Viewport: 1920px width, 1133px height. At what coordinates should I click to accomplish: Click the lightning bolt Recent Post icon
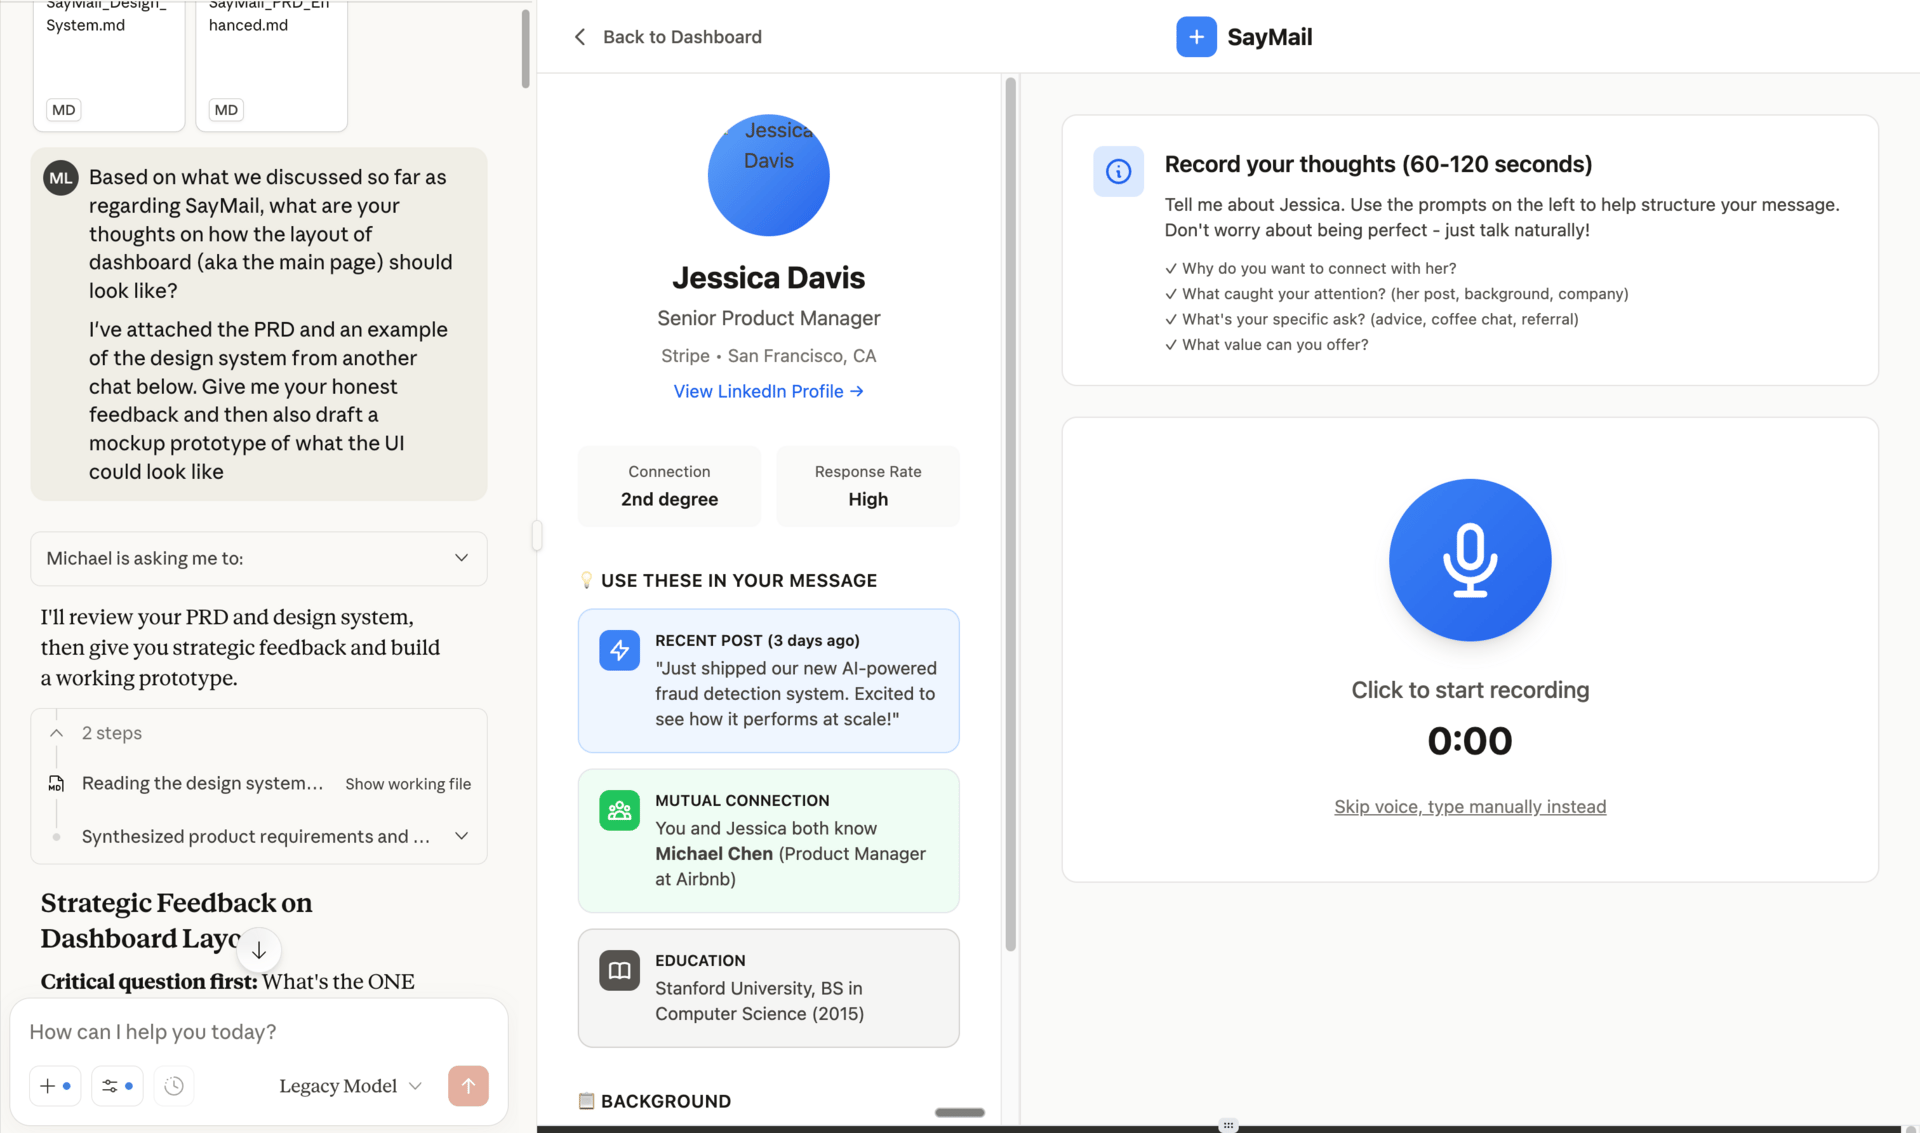click(619, 650)
